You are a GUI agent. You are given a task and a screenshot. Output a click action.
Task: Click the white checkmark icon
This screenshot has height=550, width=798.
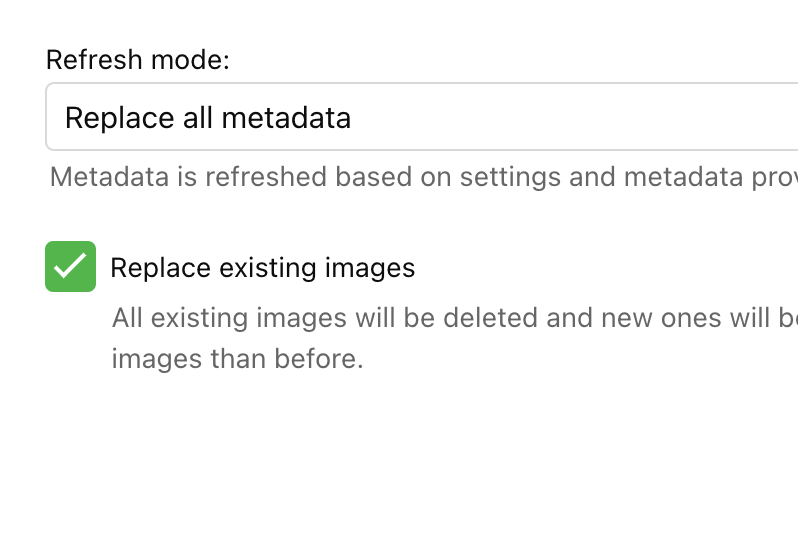[x=70, y=266]
